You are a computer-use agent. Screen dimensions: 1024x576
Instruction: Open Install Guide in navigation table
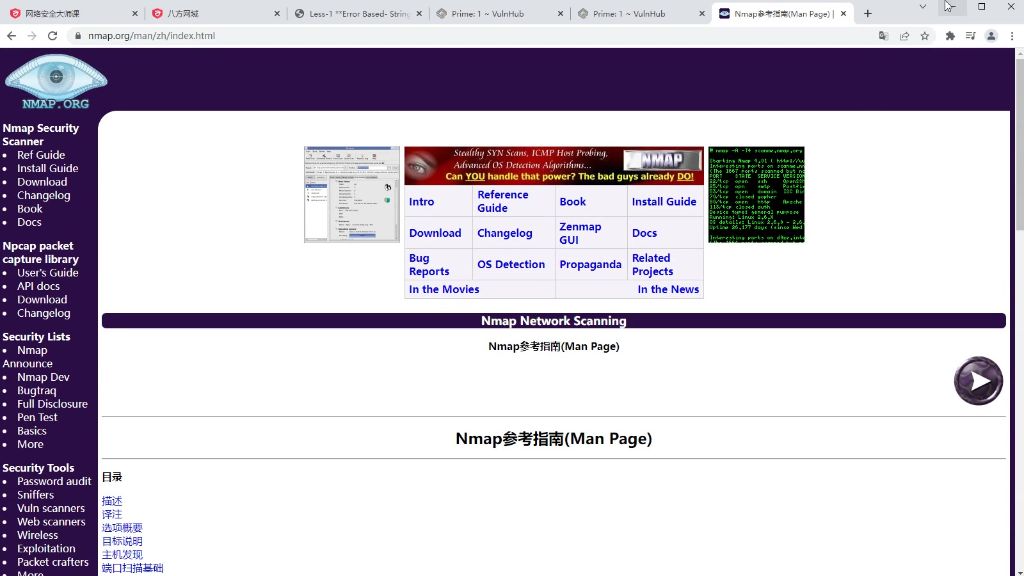click(x=664, y=202)
